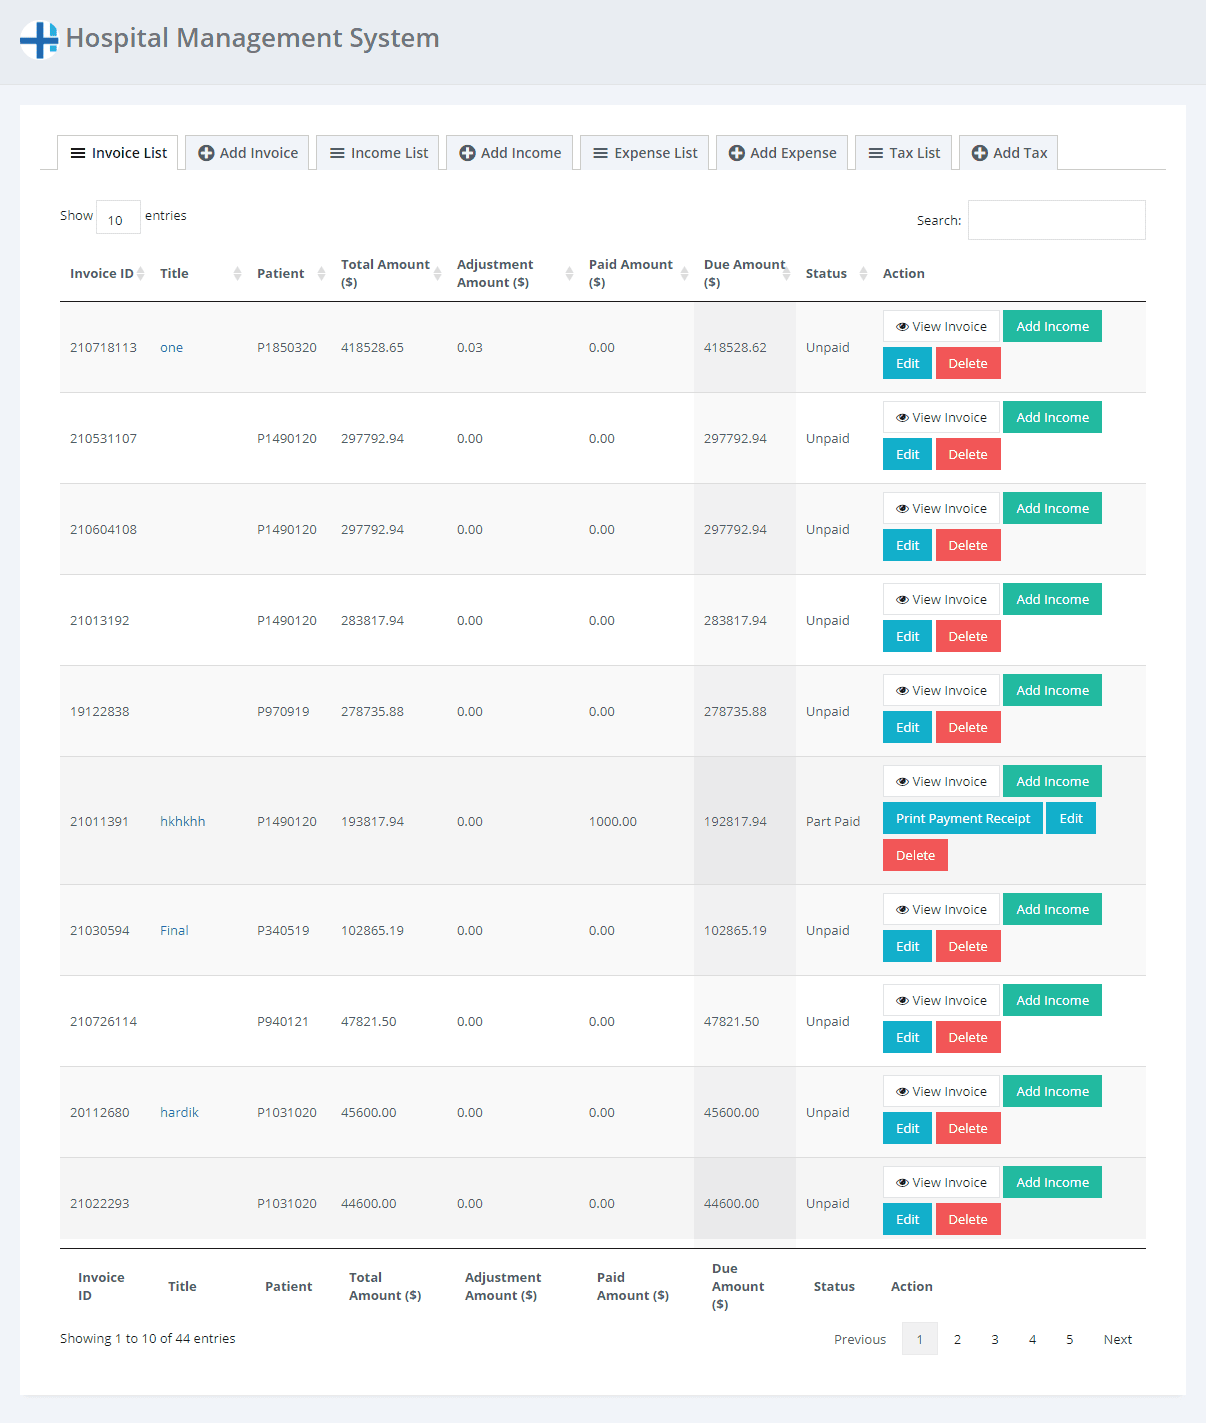Click inside the Search input field
1206x1423 pixels.
(1056, 219)
